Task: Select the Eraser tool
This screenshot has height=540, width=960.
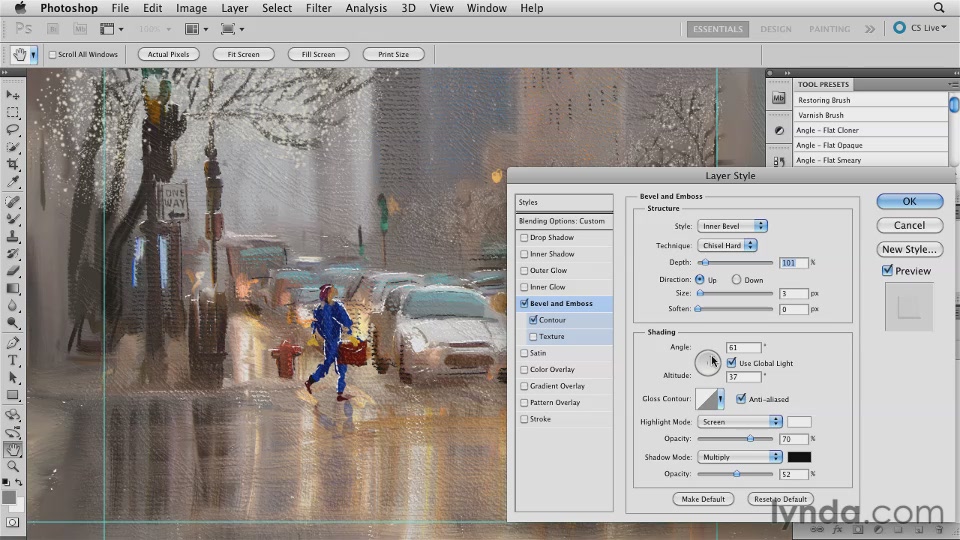Action: click(x=12, y=271)
